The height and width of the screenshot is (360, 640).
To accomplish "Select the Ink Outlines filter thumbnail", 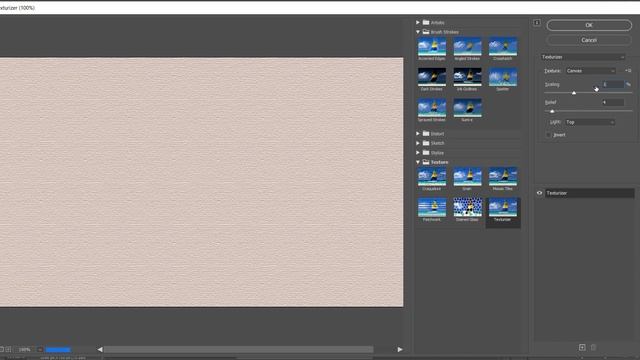I will (467, 77).
